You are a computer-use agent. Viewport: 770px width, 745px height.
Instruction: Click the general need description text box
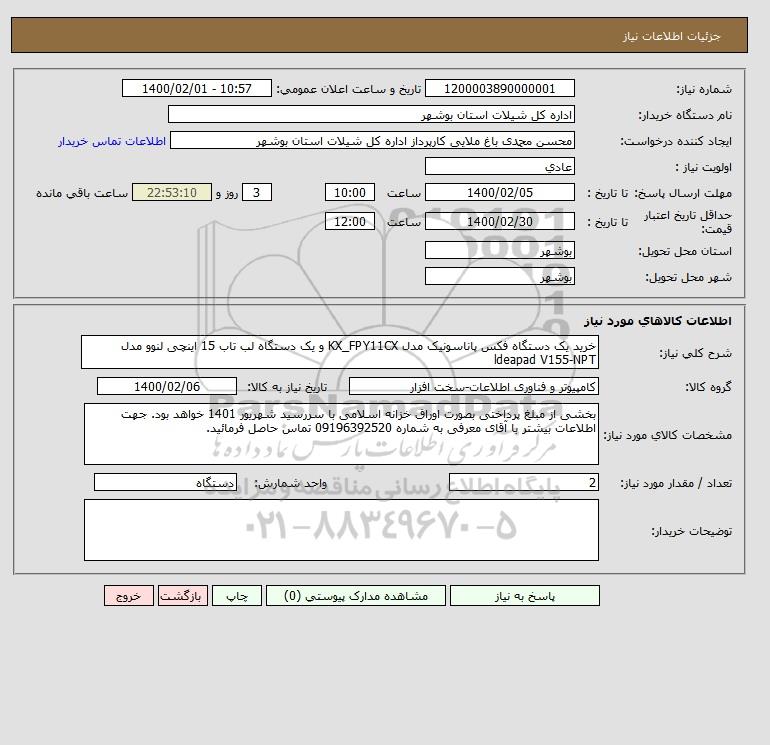(x=340, y=352)
